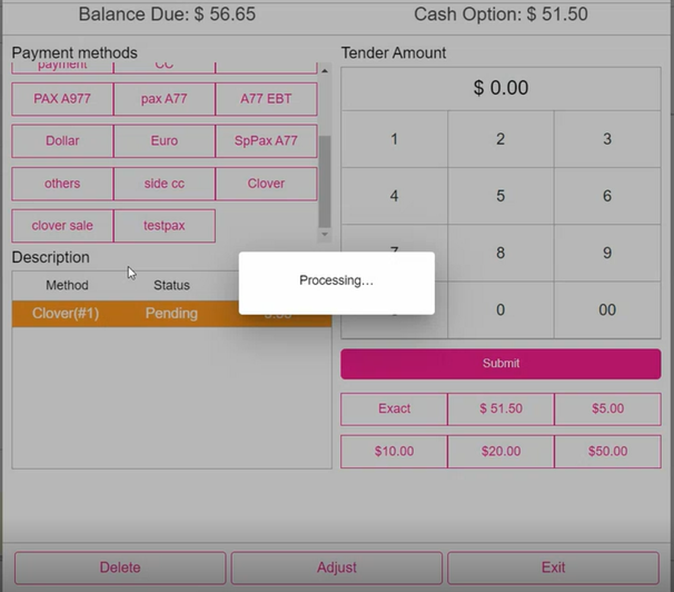
Task: Tap the Exact amount button
Action: point(394,409)
